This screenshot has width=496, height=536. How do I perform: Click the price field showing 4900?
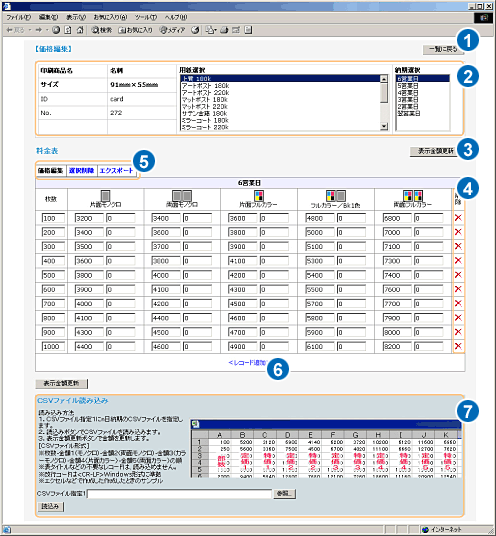point(243,346)
